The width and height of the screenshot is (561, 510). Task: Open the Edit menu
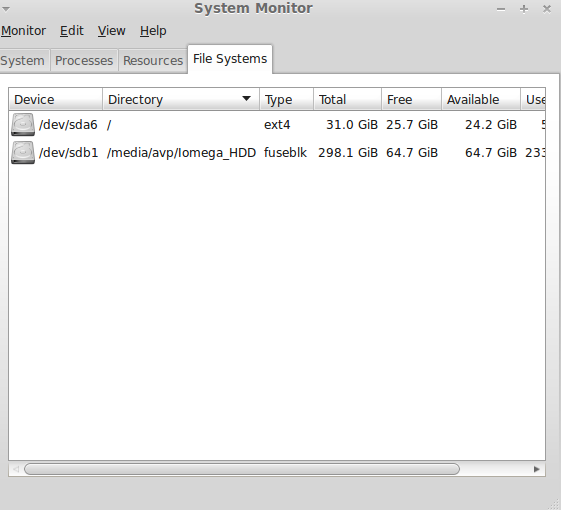pyautogui.click(x=72, y=31)
